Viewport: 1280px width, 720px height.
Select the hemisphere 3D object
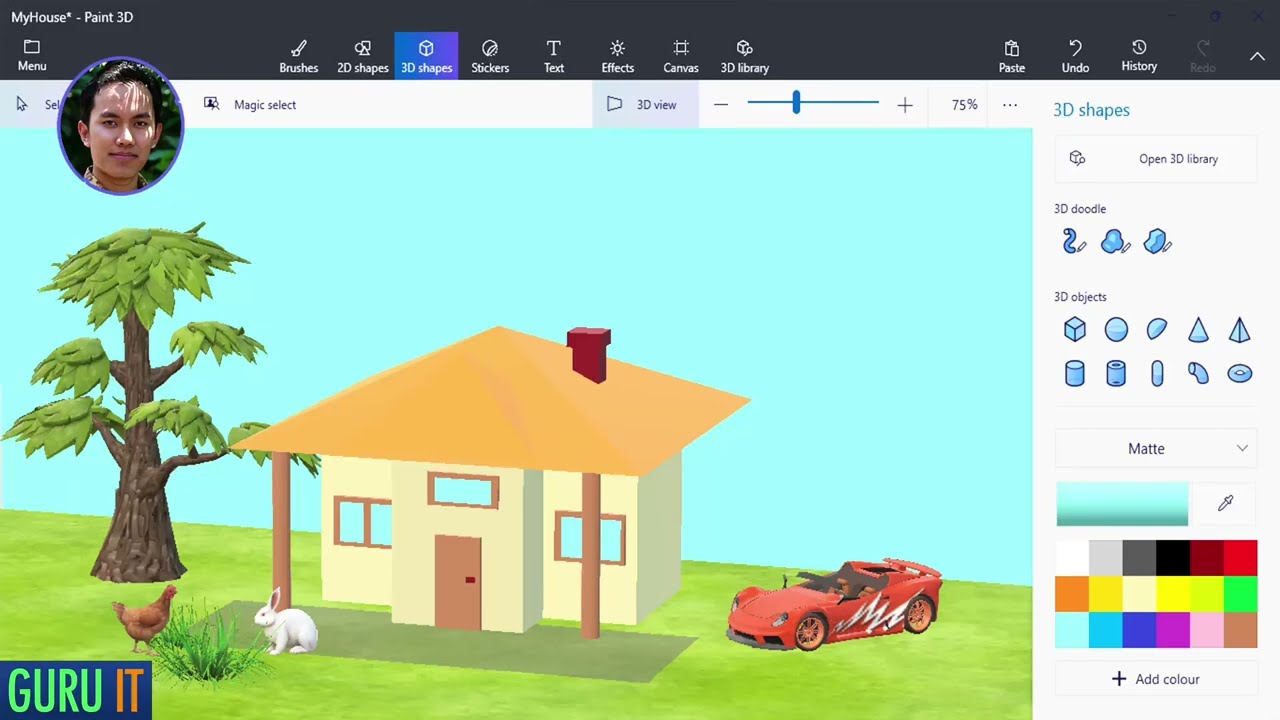(x=1157, y=329)
